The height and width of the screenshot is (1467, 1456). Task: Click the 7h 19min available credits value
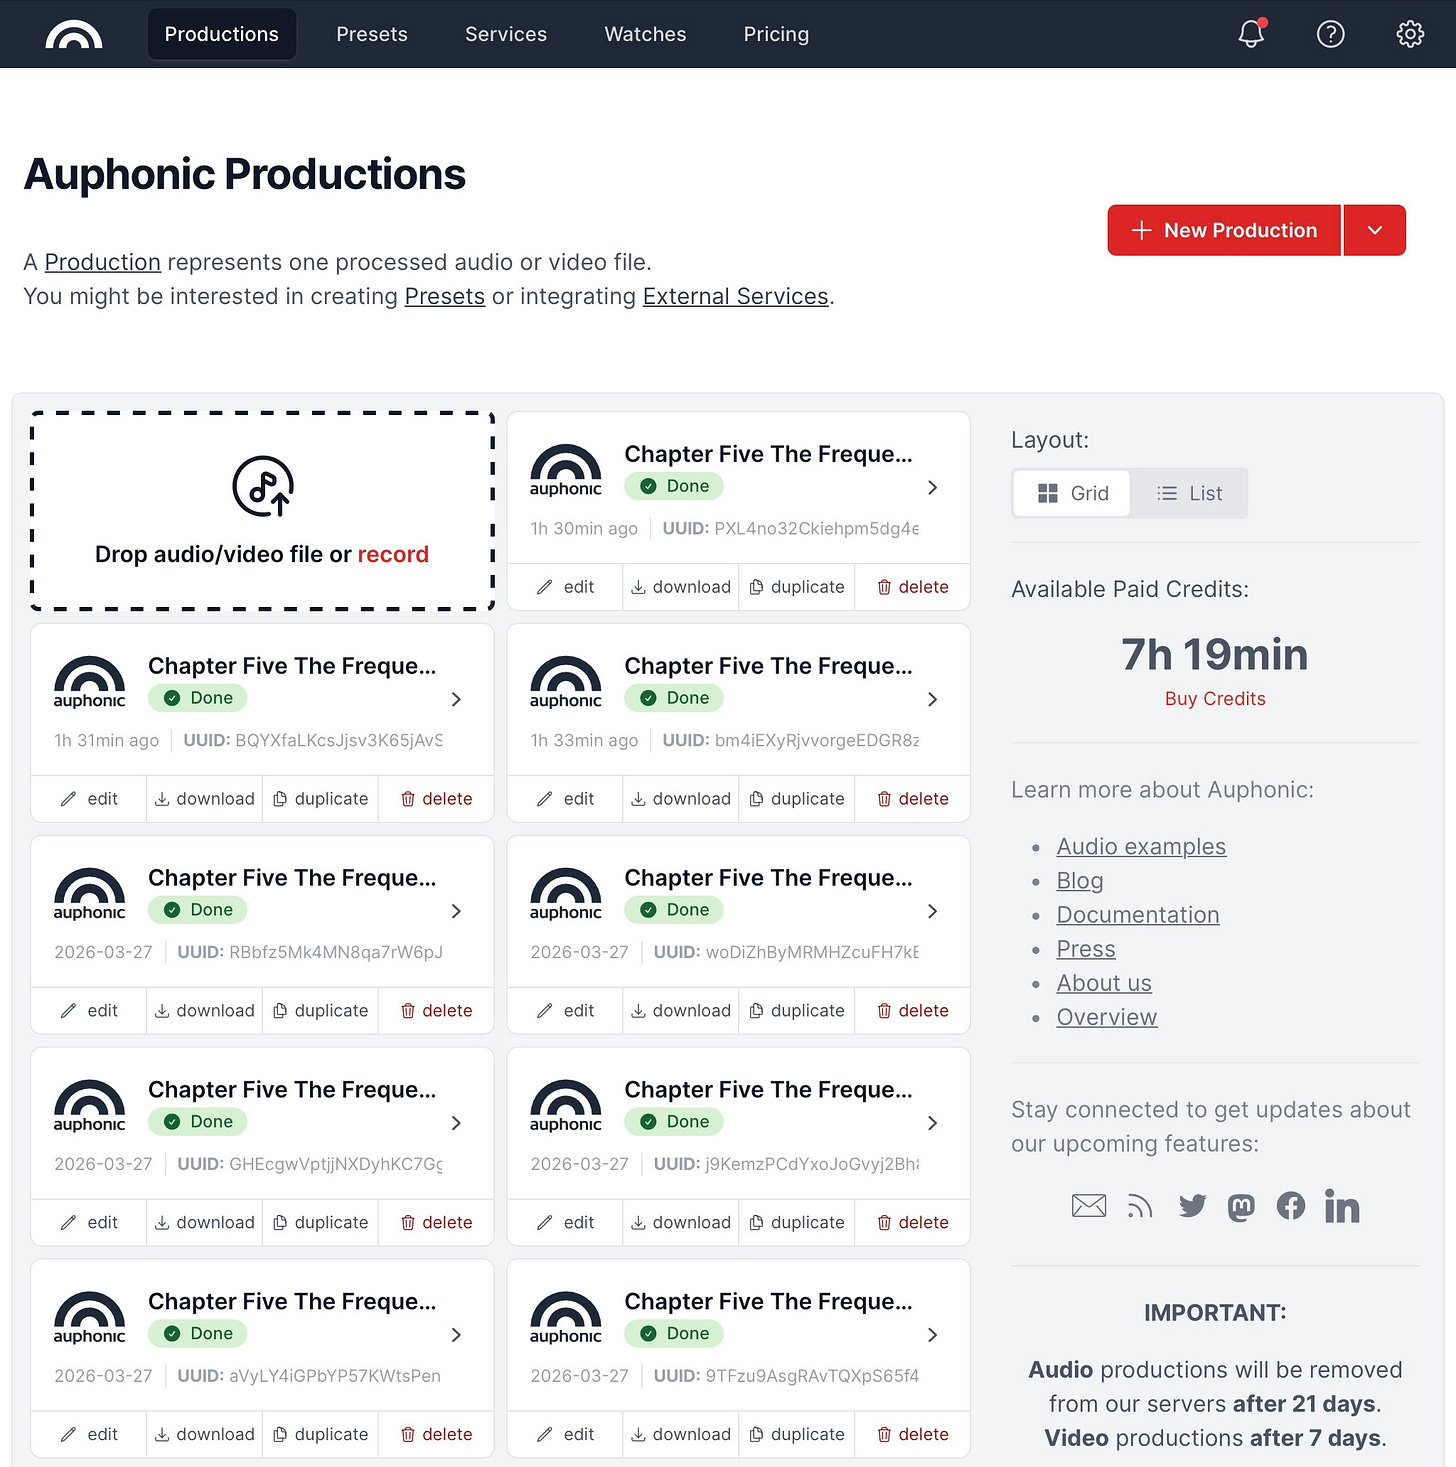[x=1215, y=655]
